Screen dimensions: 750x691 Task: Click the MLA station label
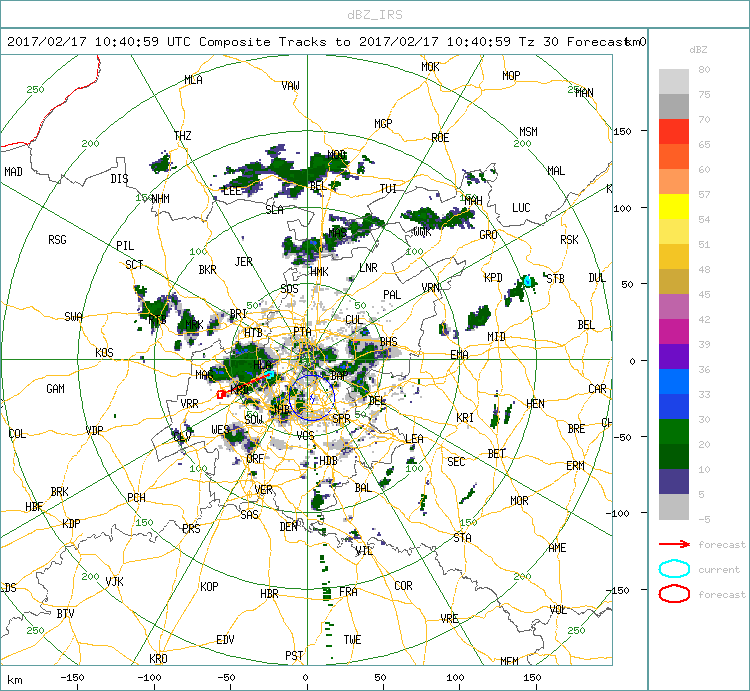click(193, 80)
